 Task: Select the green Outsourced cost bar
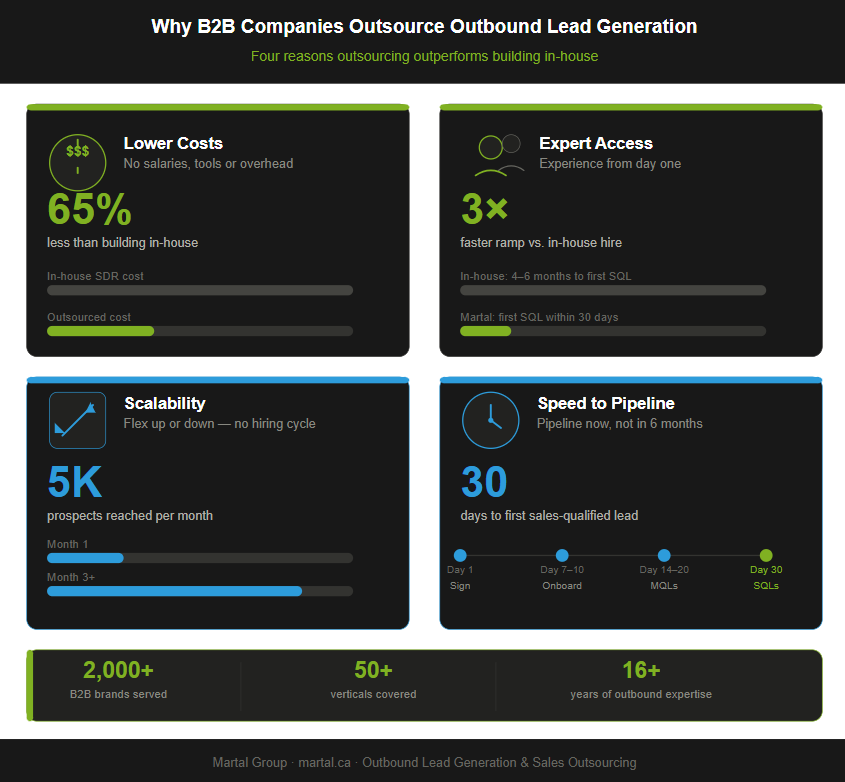click(100, 331)
